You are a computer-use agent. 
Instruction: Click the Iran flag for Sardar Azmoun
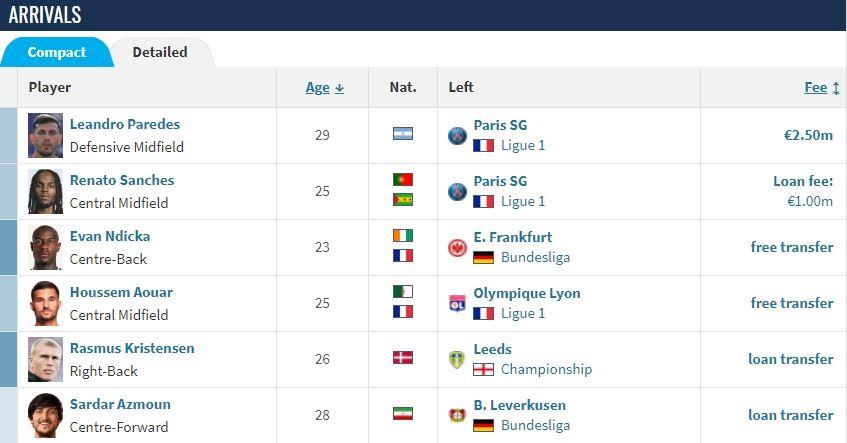click(x=403, y=414)
